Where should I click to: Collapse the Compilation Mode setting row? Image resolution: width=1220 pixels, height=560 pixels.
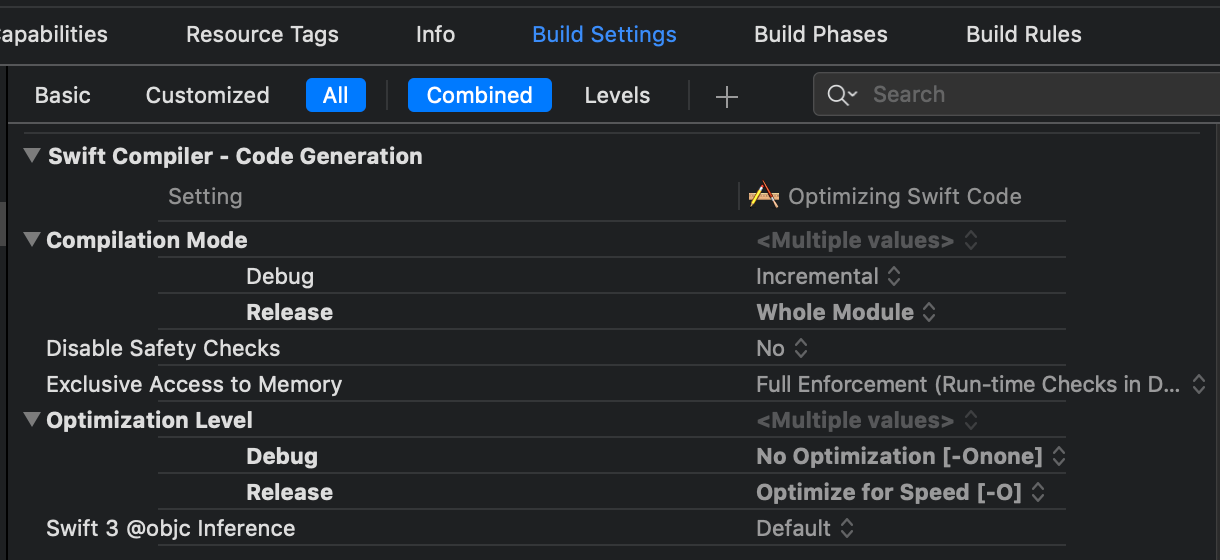32,240
